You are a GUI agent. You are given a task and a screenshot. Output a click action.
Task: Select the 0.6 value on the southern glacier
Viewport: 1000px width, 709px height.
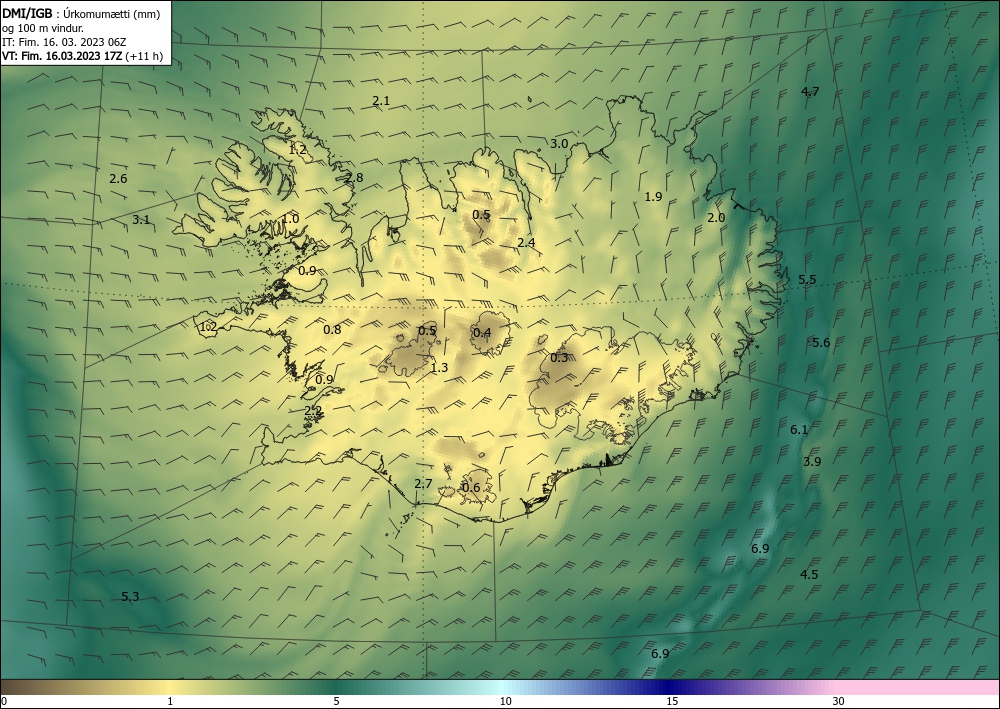tap(471, 488)
